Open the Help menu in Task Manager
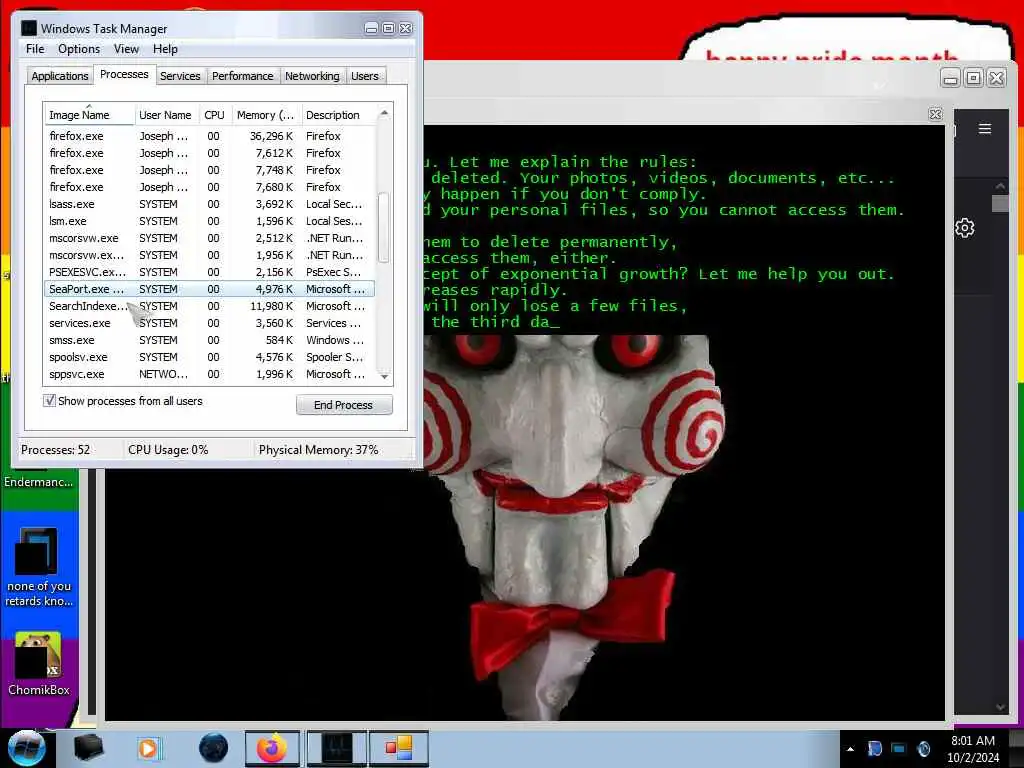Image resolution: width=1024 pixels, height=768 pixels. pyautogui.click(x=165, y=49)
